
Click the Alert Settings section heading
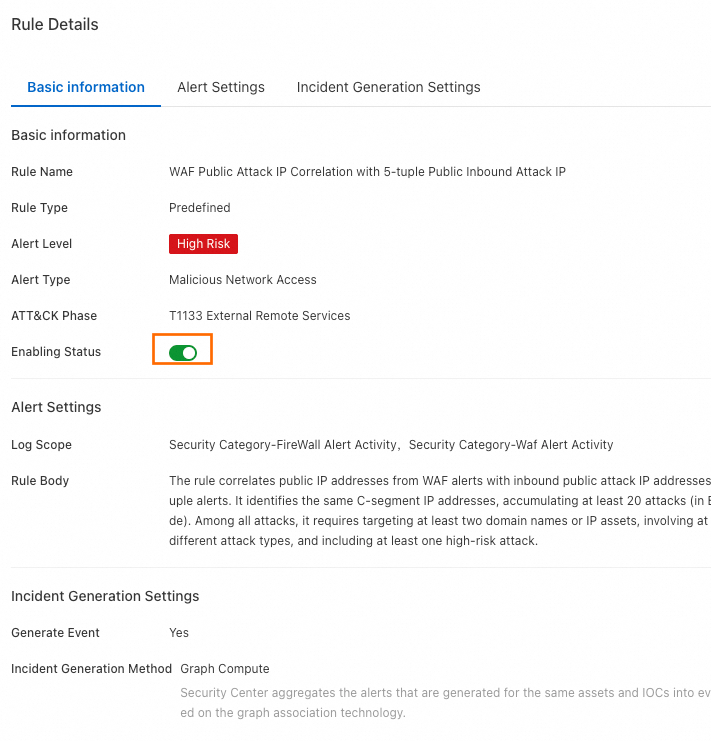click(56, 407)
